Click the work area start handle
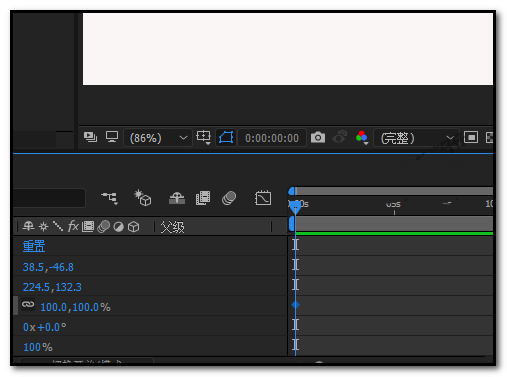Image resolution: width=507 pixels, height=377 pixels. (292, 223)
